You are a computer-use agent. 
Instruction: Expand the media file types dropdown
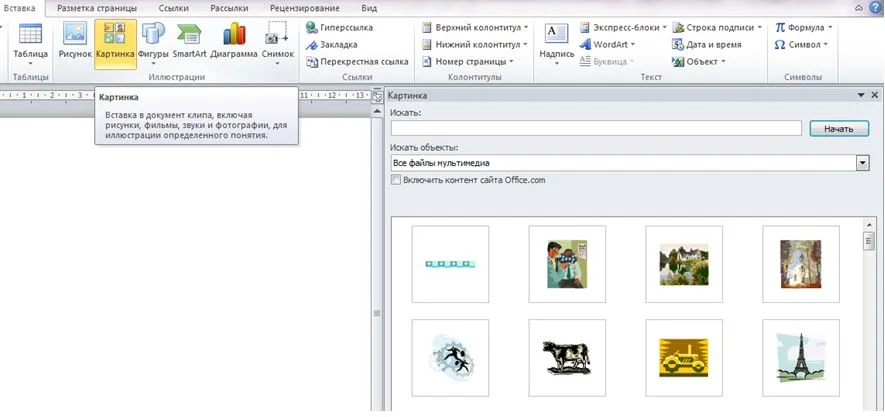862,163
